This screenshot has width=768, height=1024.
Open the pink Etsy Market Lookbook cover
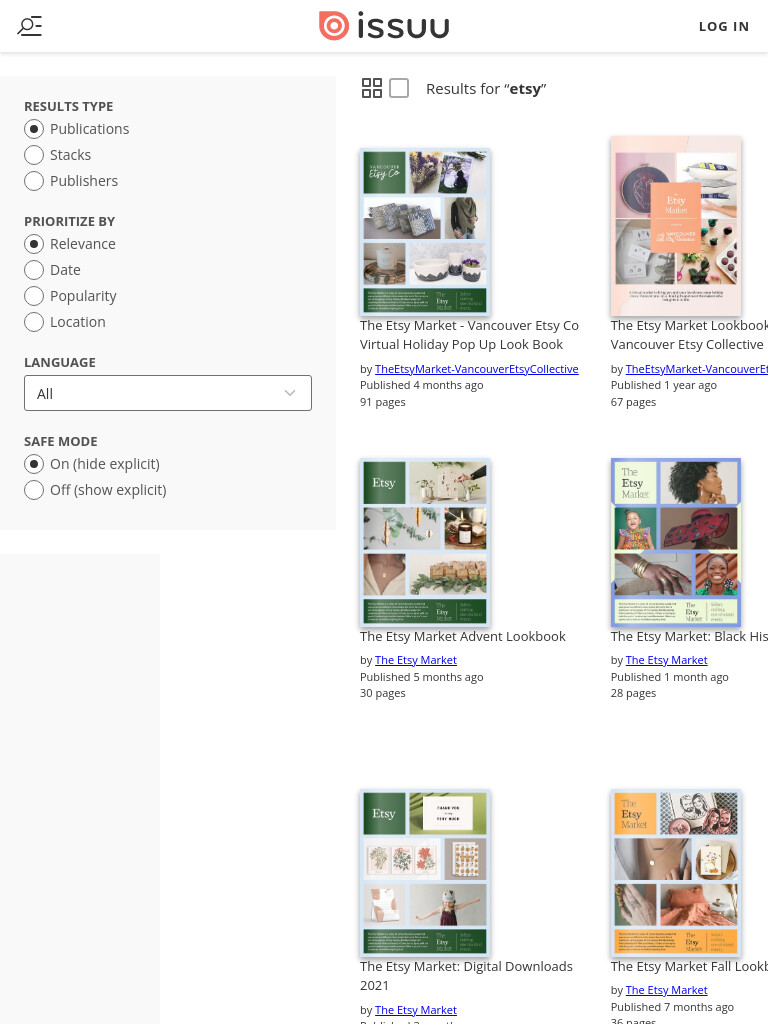(676, 226)
